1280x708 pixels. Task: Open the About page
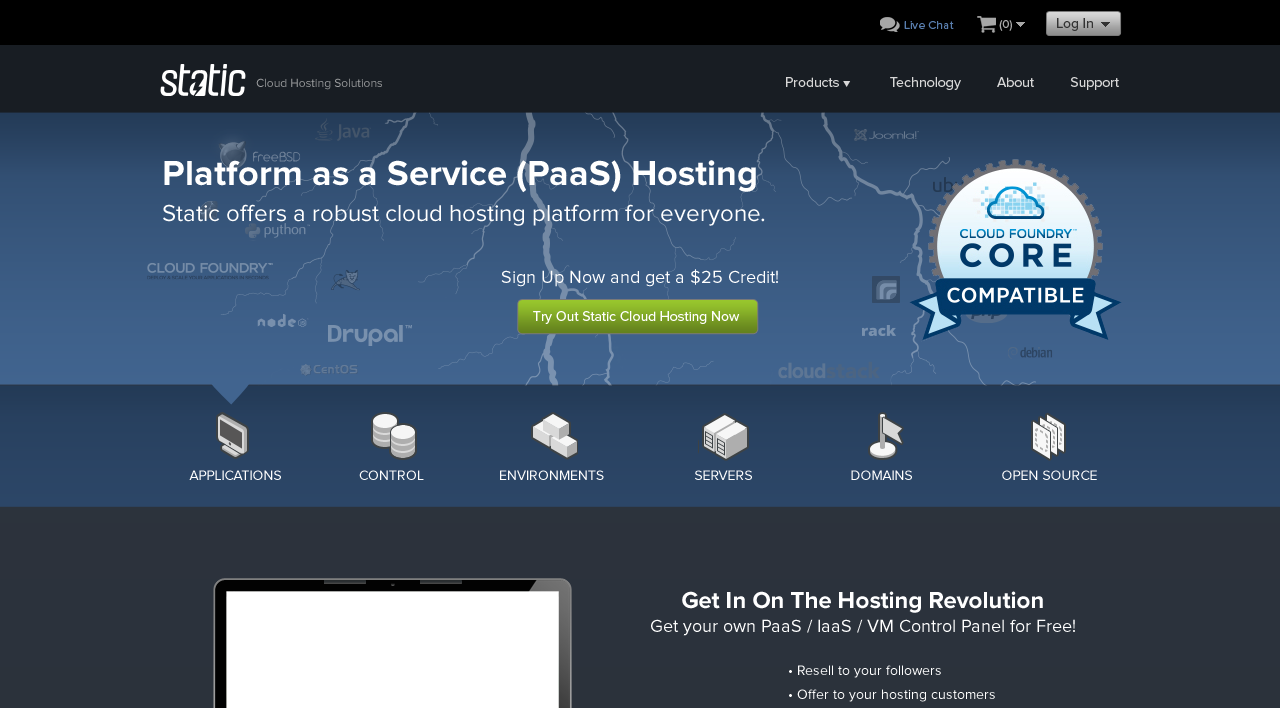coord(1015,82)
